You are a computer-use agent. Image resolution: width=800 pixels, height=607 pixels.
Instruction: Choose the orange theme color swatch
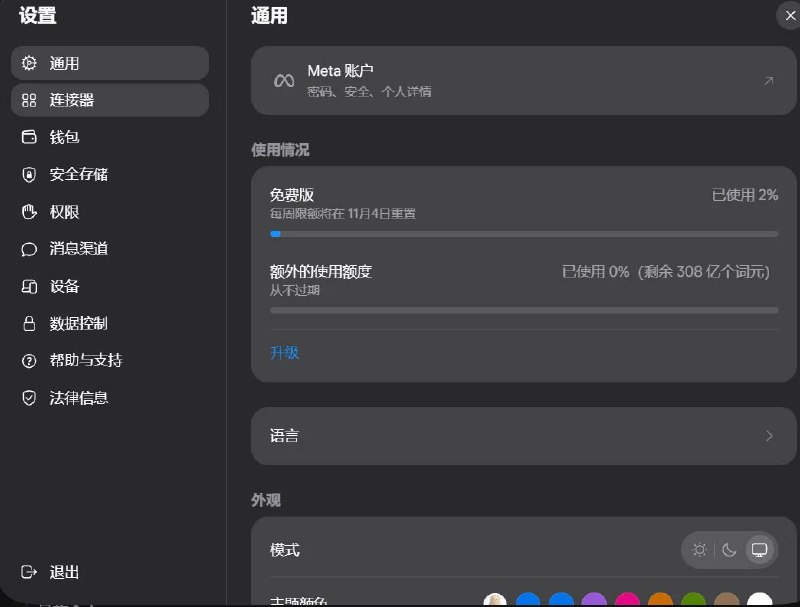click(x=660, y=600)
